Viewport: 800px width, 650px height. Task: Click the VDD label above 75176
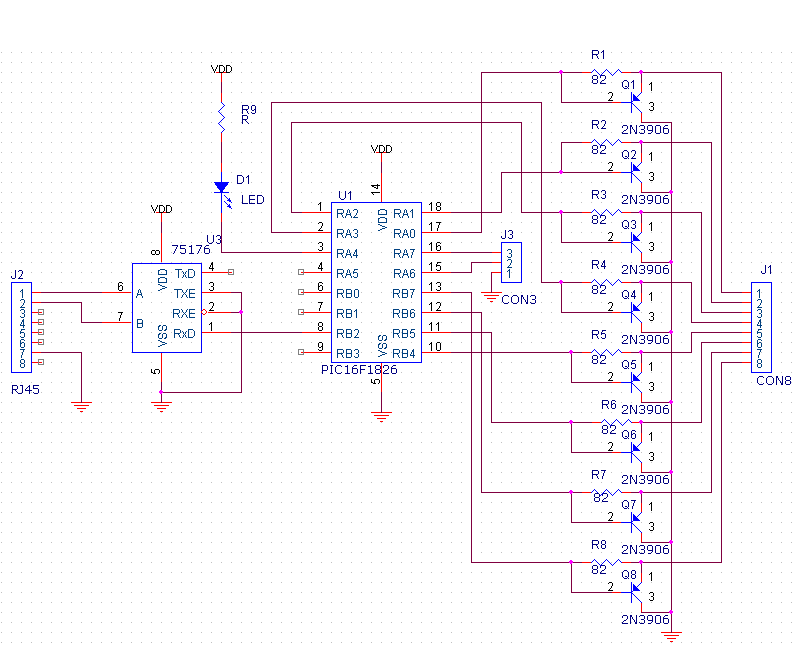(x=161, y=209)
